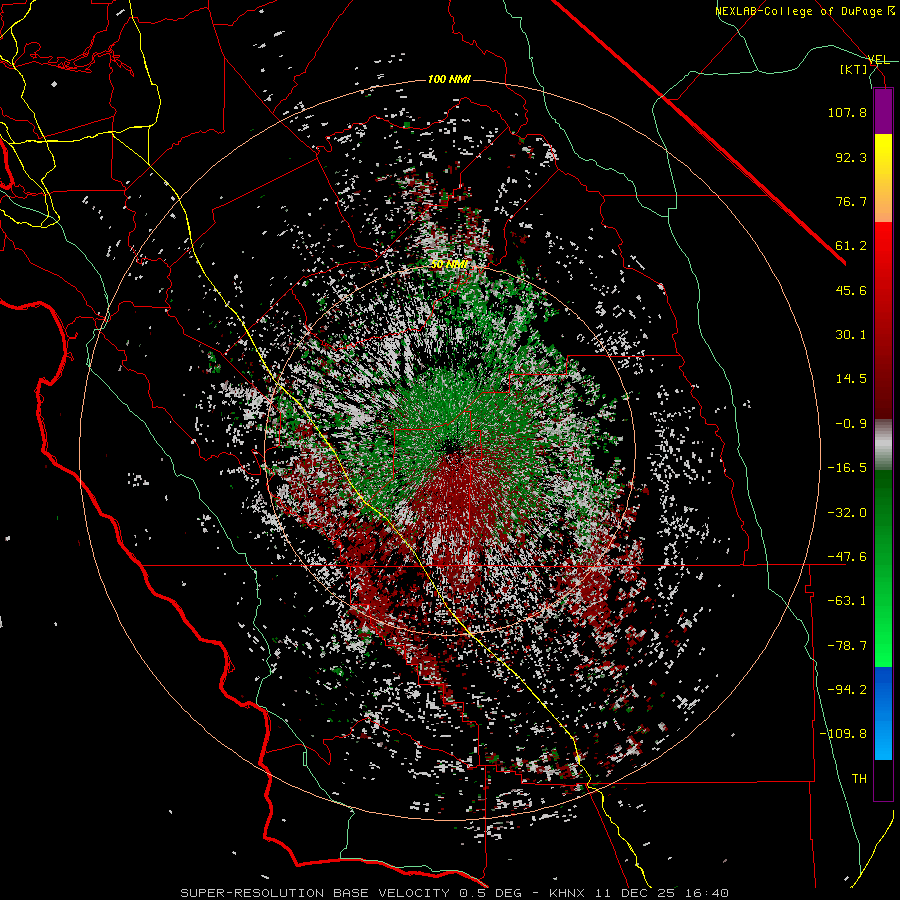Select the 45.6 legend value
The image size is (900, 900).
pos(851,290)
